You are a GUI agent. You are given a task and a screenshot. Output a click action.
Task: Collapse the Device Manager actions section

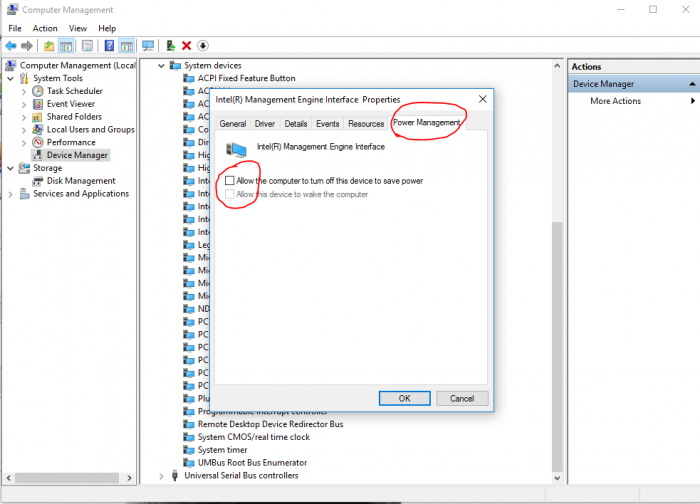click(x=692, y=84)
